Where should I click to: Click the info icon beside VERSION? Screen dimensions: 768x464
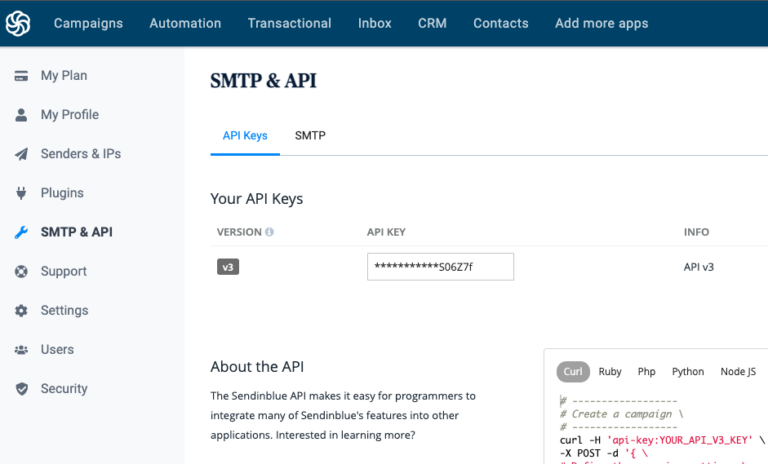[x=269, y=232]
